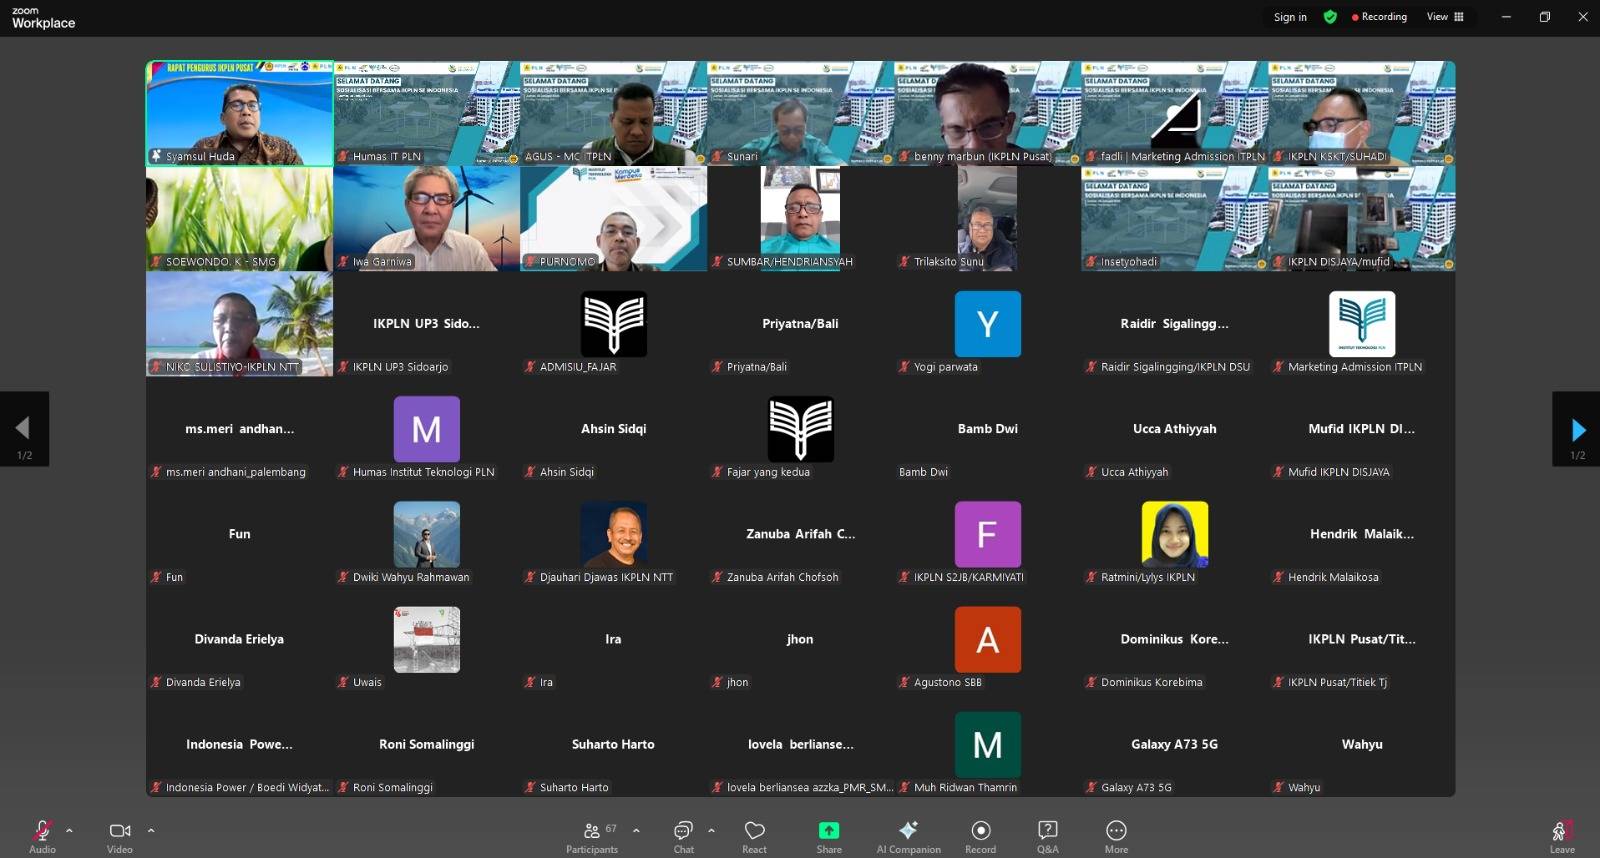
Task: Expand audio options arrow next to Audio
Action: [x=69, y=830]
